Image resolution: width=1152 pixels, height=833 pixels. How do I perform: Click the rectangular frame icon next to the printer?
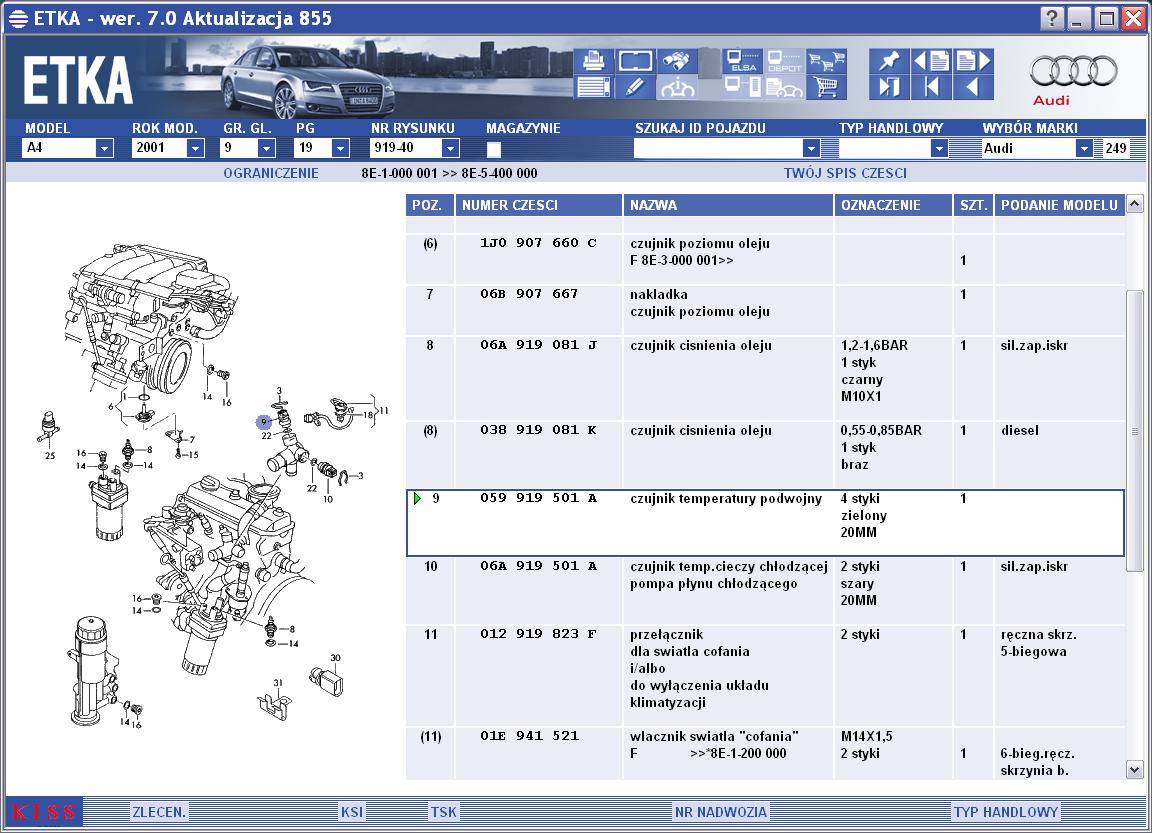coord(635,61)
